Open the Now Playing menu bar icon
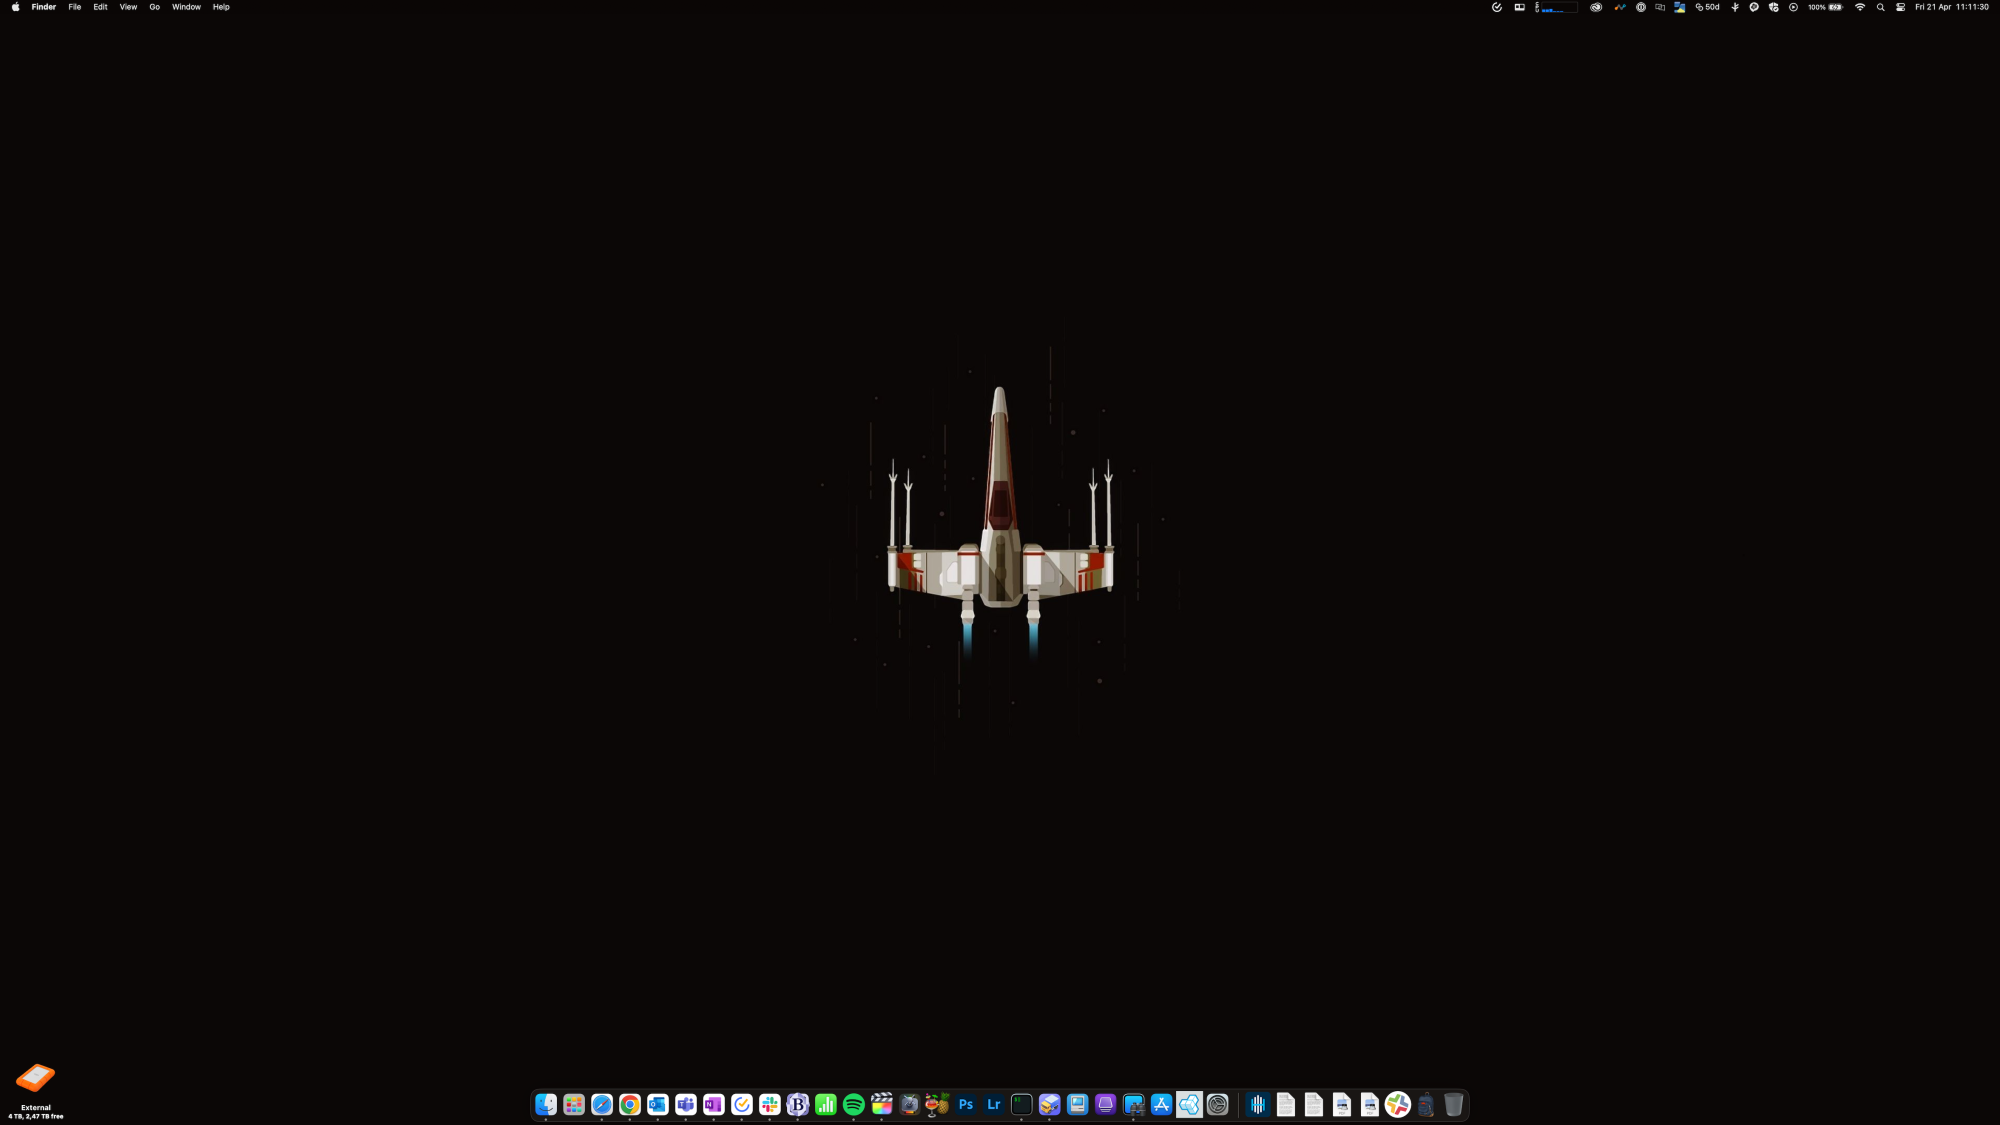The height and width of the screenshot is (1125, 2000). [x=1793, y=7]
